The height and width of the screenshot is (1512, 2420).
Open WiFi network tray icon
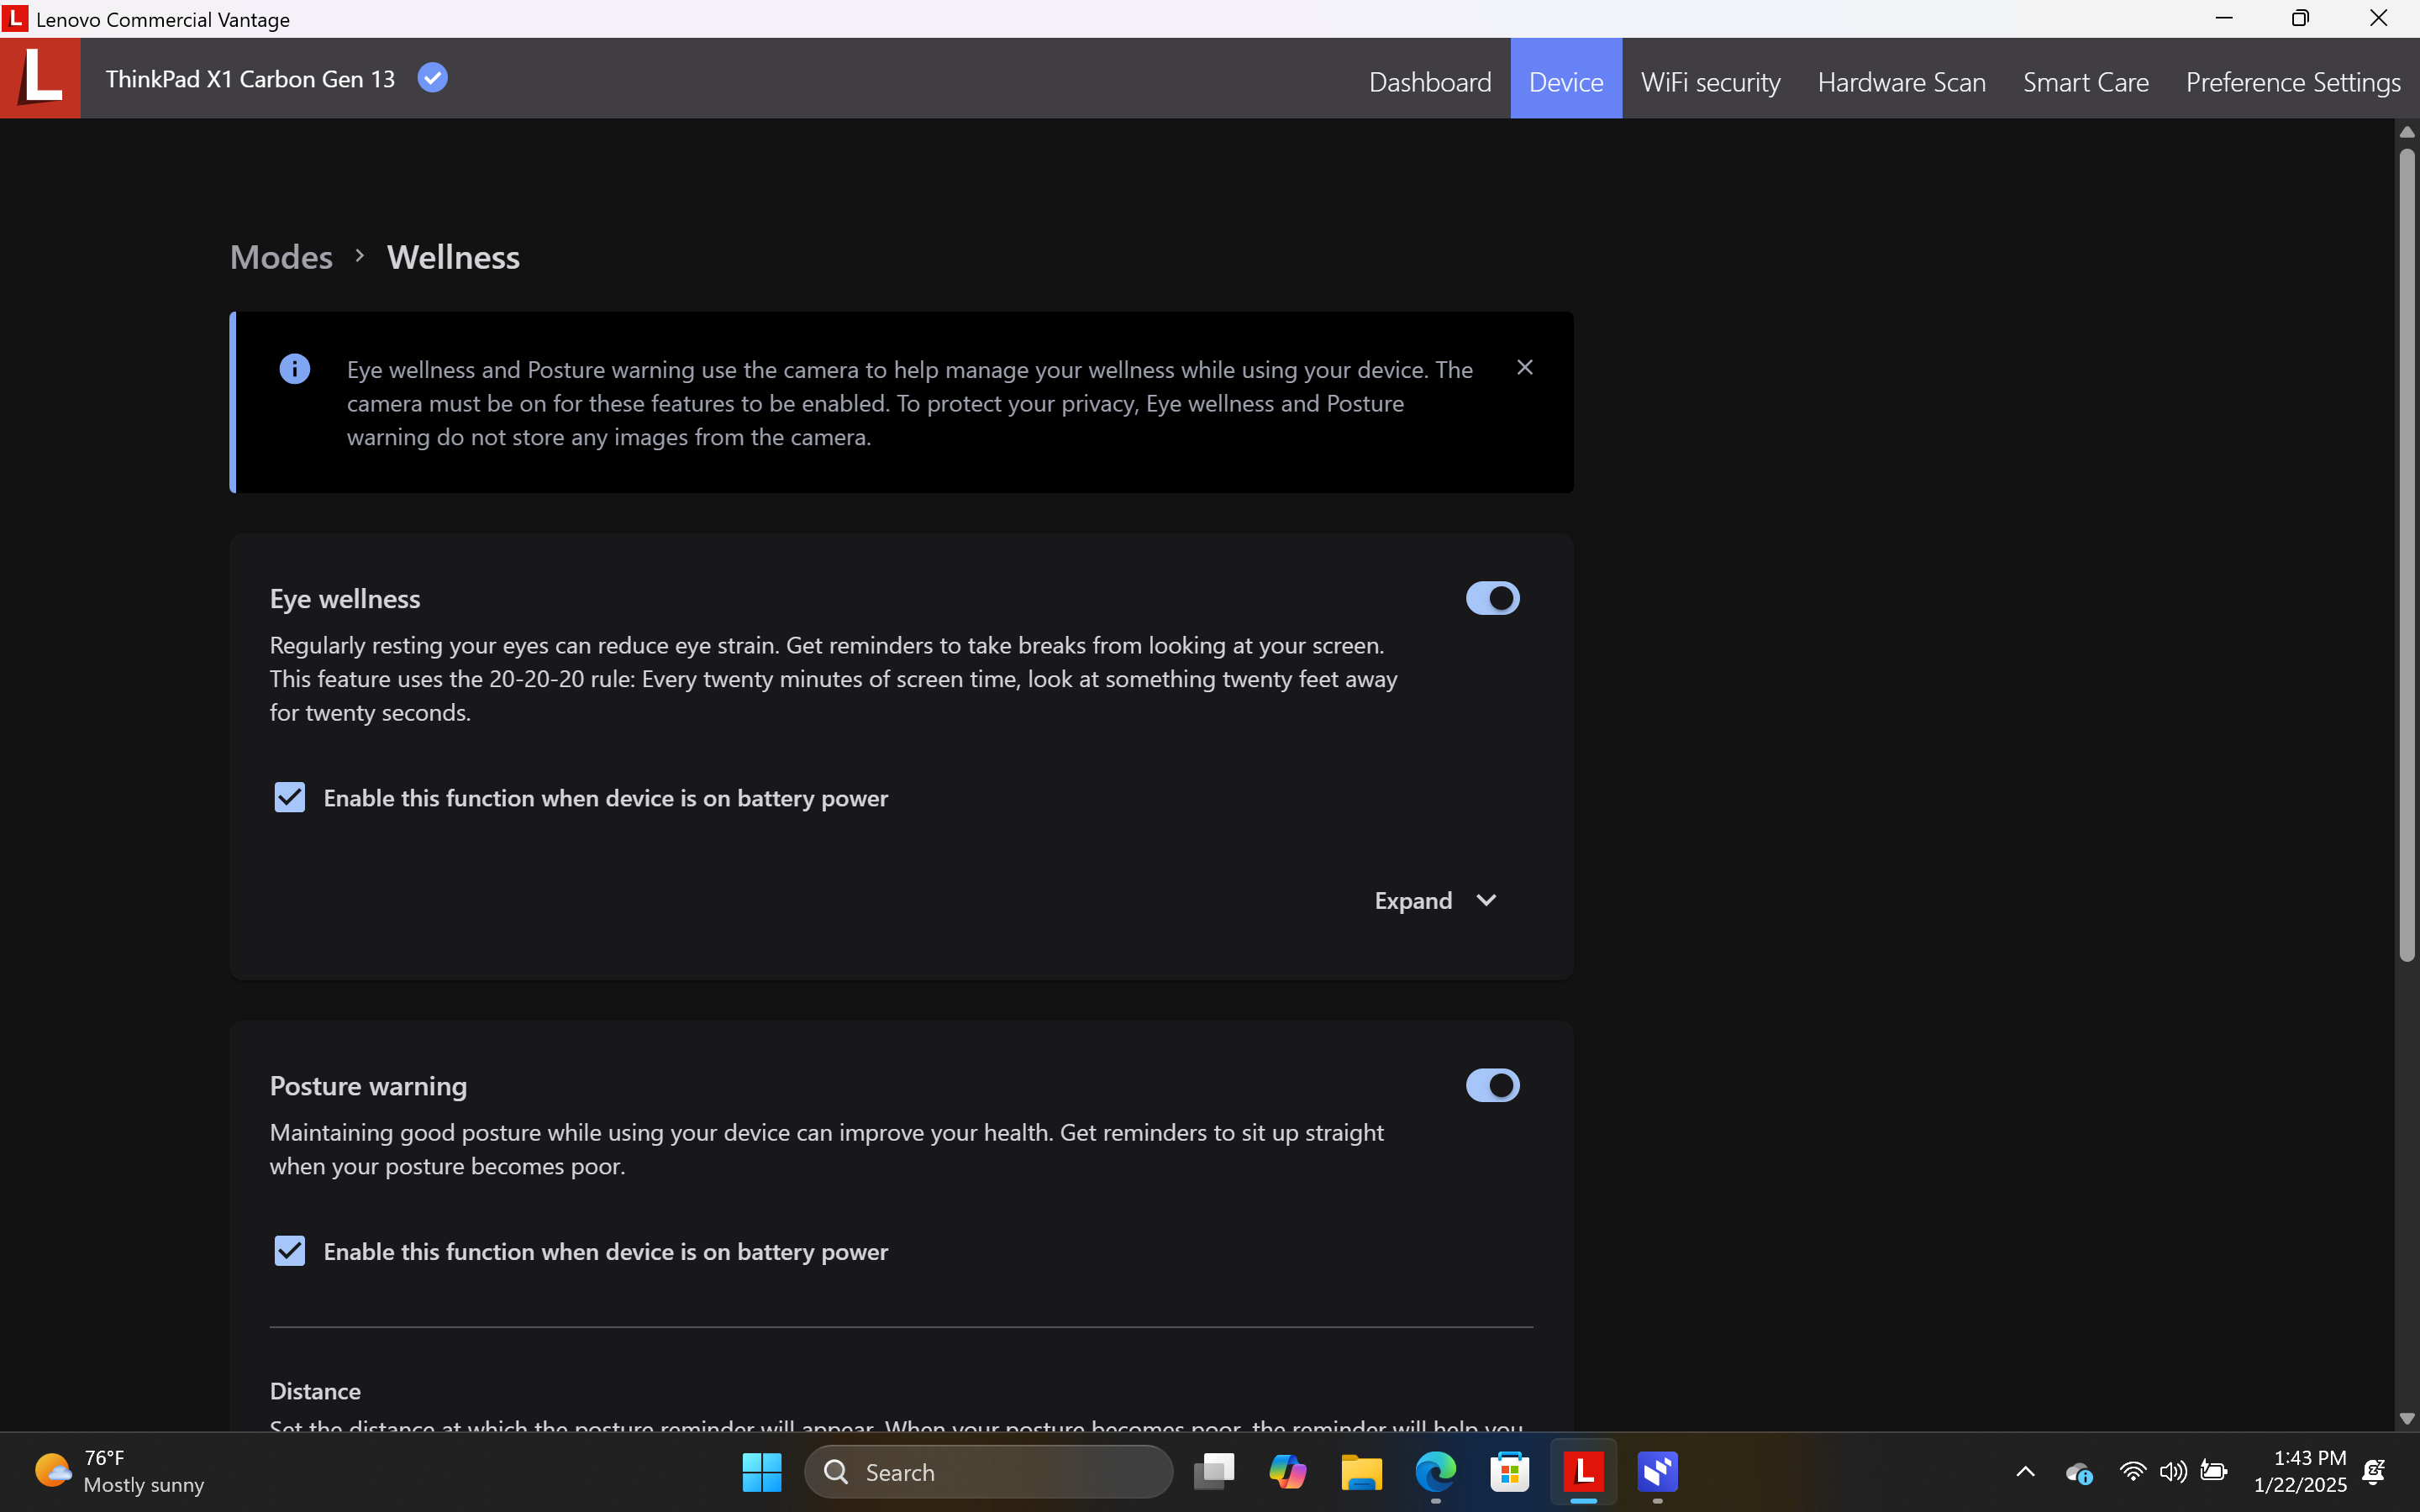point(2132,1472)
